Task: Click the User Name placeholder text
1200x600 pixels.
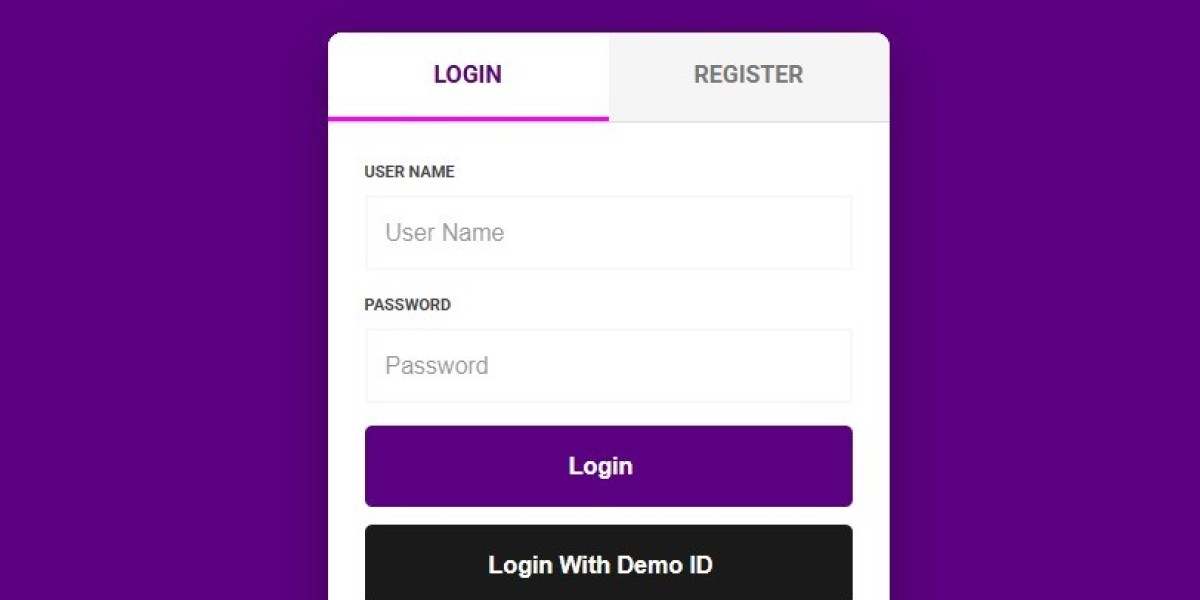Action: coord(444,232)
